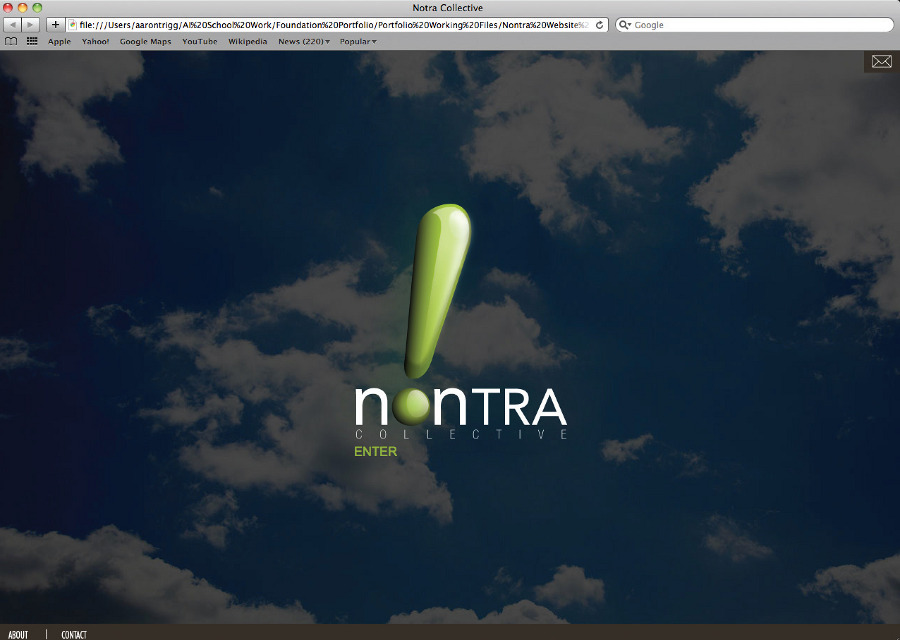Image resolution: width=900 pixels, height=640 pixels.
Task: Click the reload icon in the address bar
Action: (599, 24)
